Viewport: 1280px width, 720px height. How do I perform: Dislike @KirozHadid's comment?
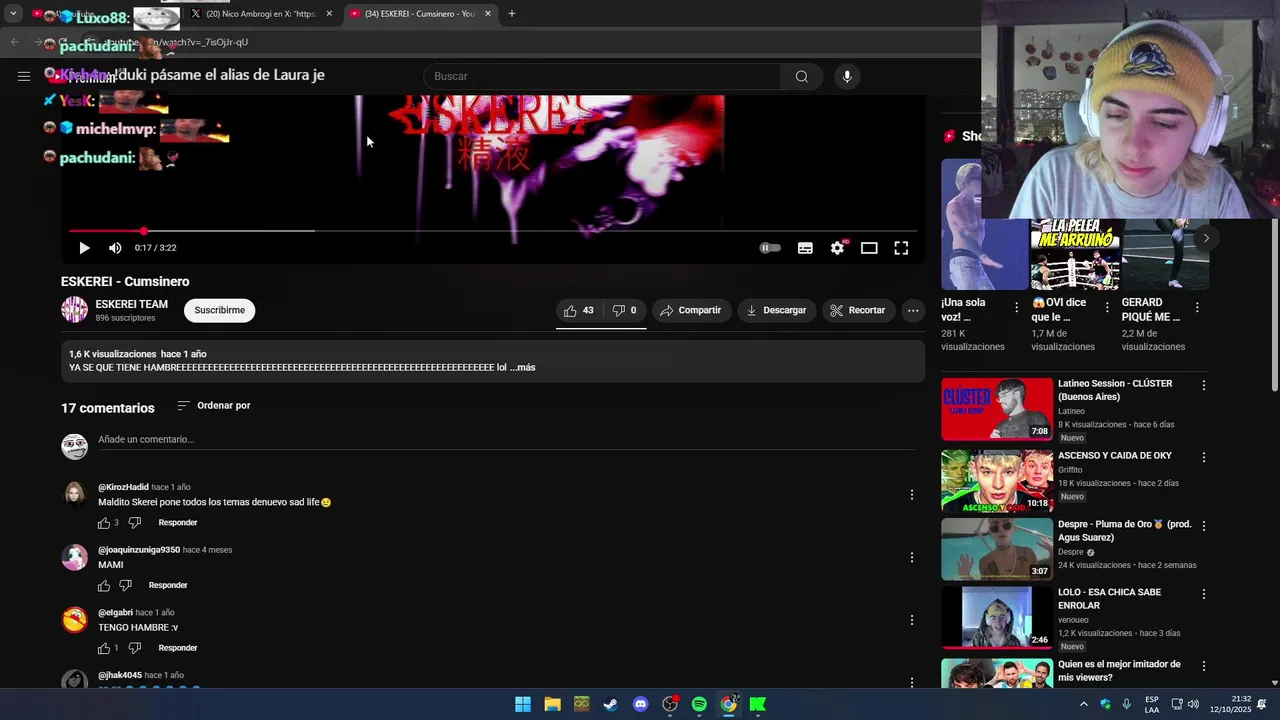(135, 523)
